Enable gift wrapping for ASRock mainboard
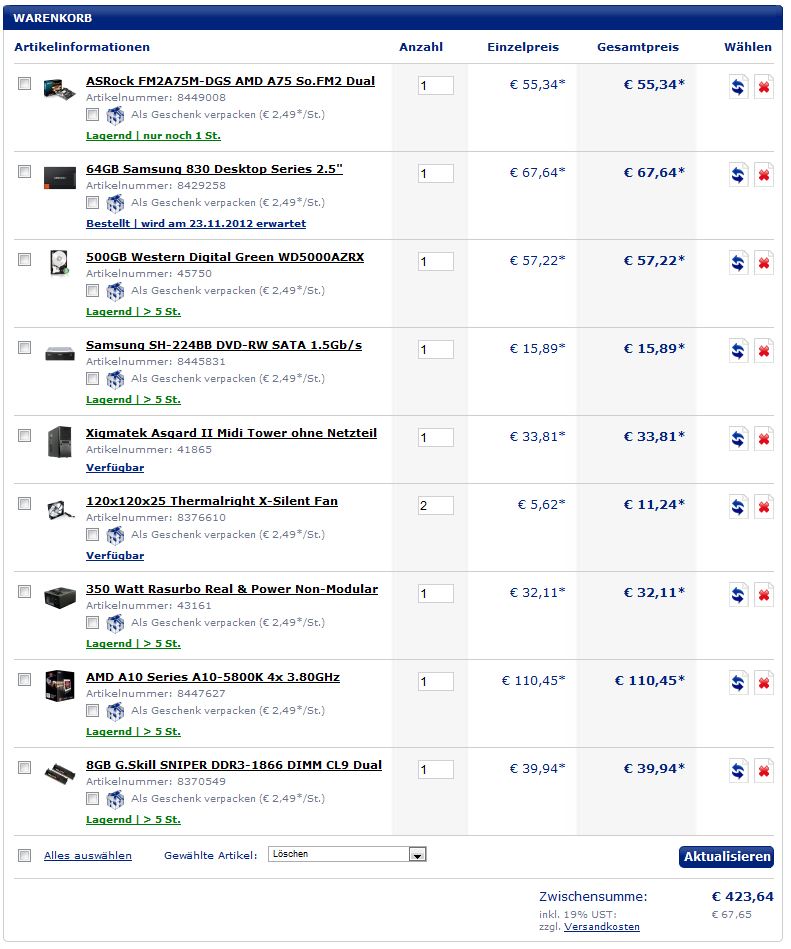 point(92,114)
